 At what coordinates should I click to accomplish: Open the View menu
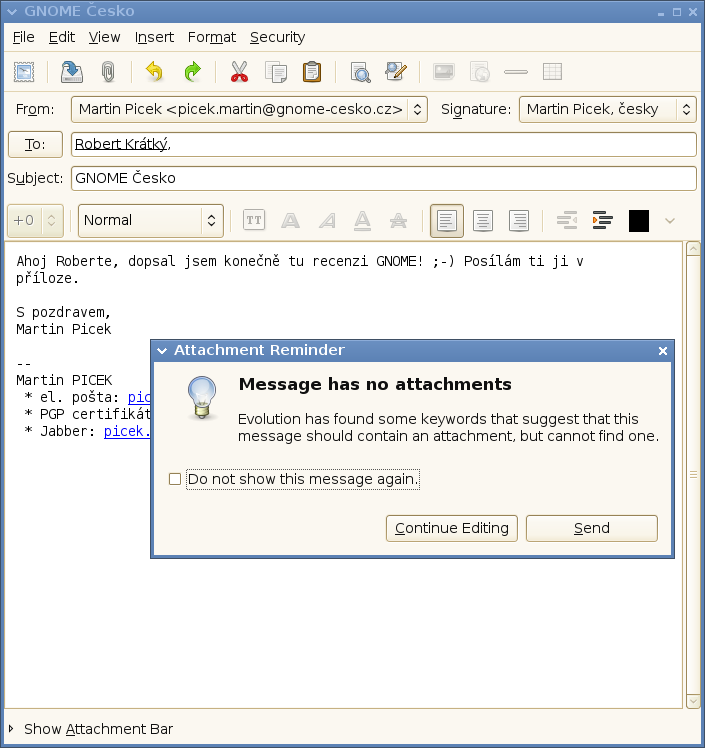[x=104, y=37]
